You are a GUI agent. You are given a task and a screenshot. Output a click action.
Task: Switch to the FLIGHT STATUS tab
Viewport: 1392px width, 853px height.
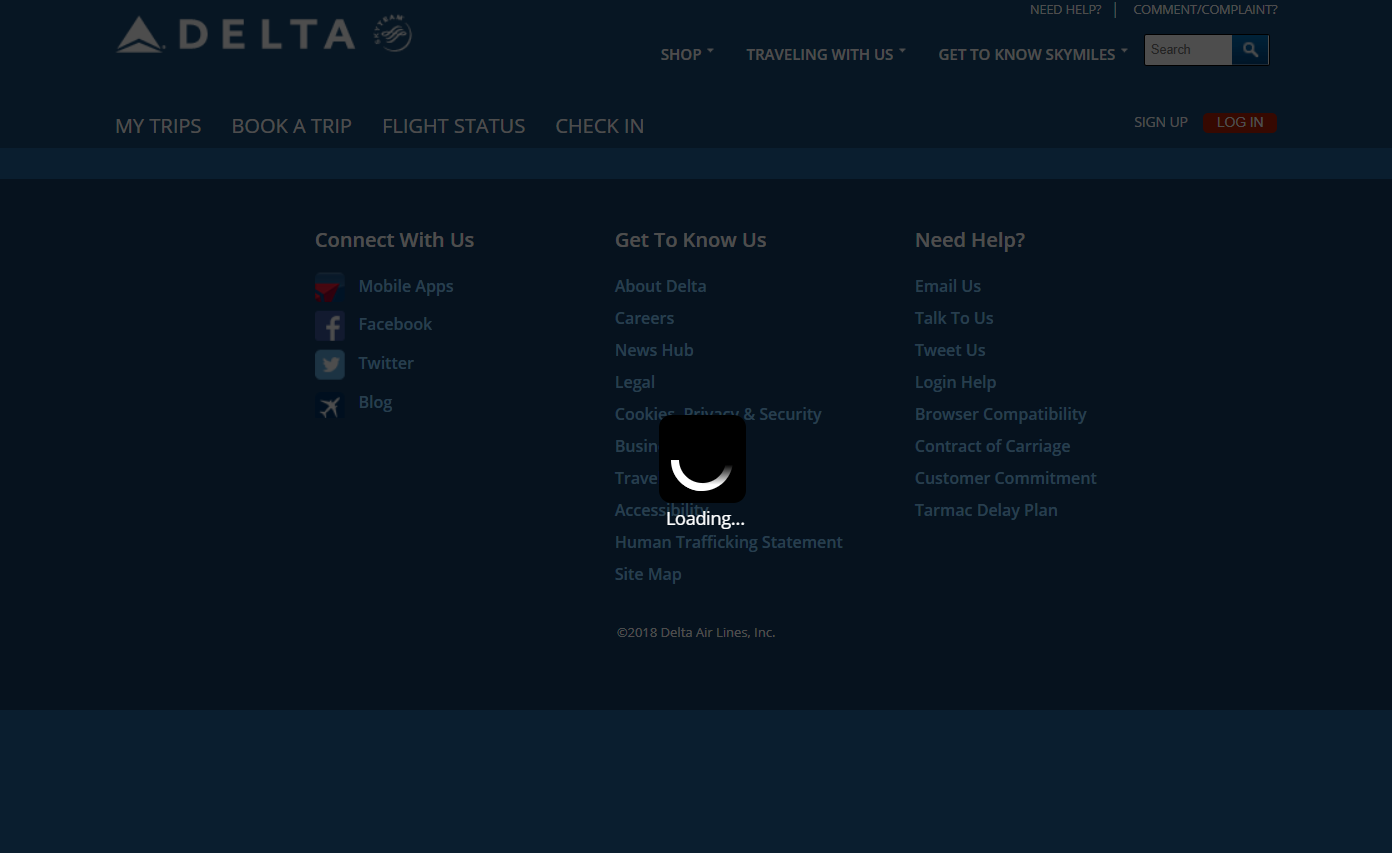pyautogui.click(x=454, y=126)
